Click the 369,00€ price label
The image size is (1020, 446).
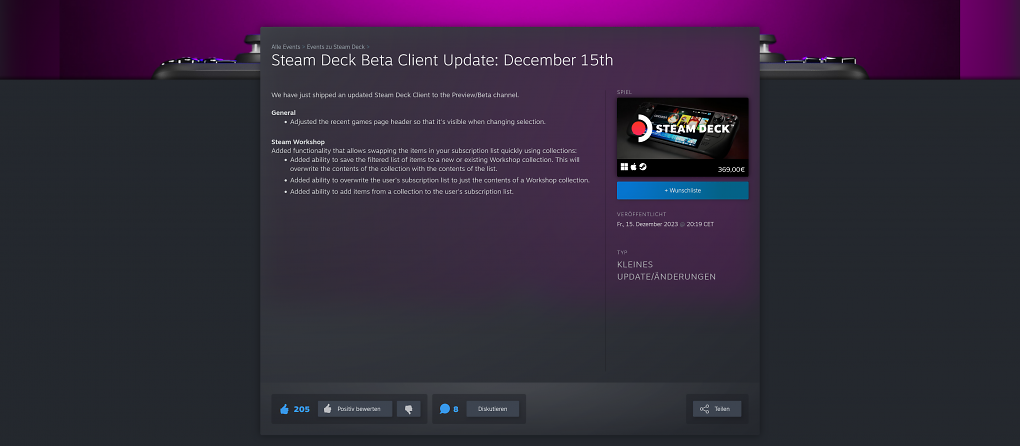[731, 169]
